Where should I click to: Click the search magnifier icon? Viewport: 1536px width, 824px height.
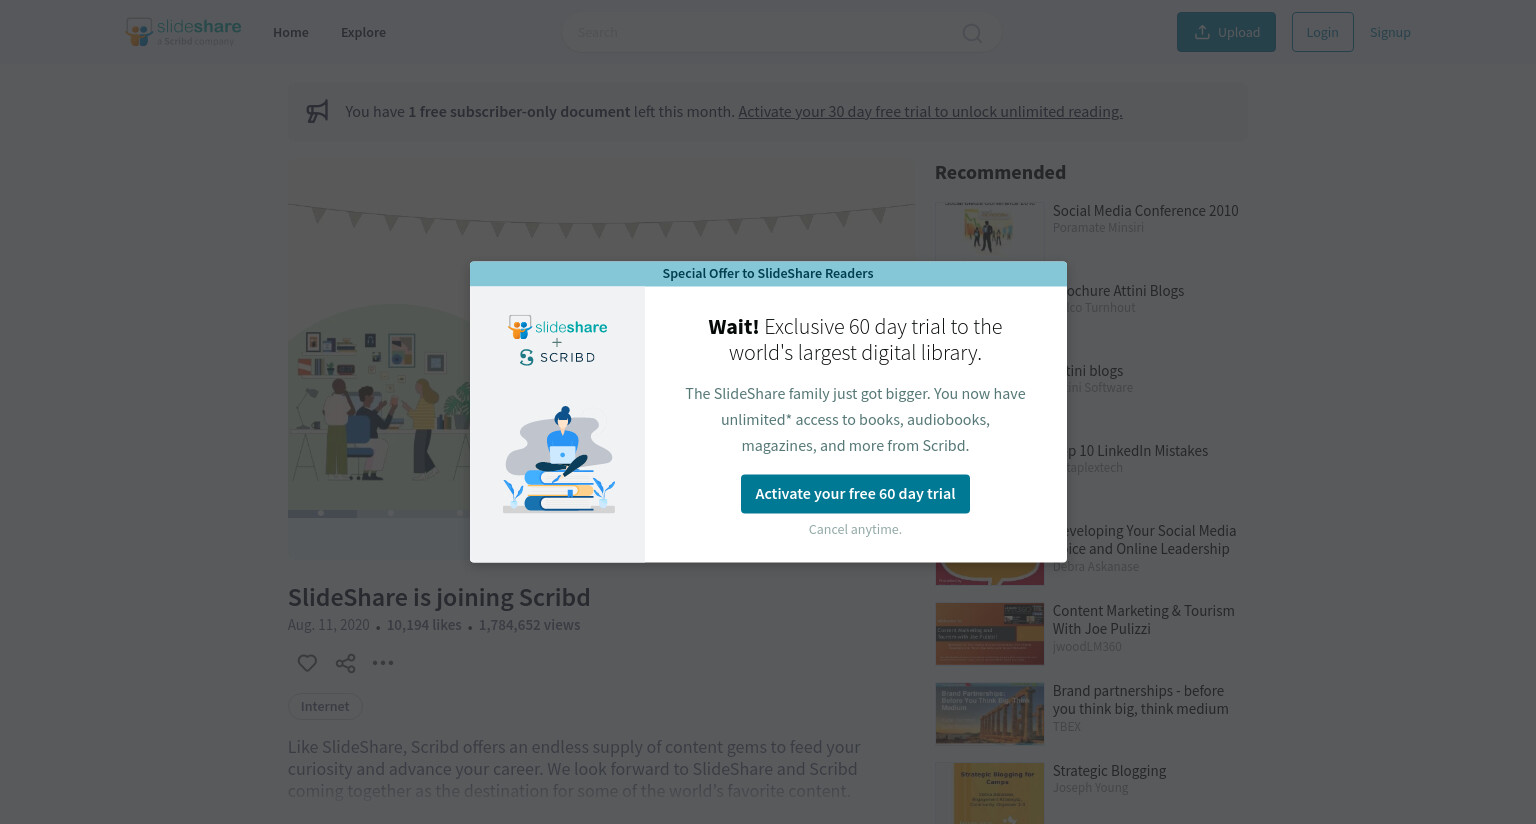coord(971,33)
